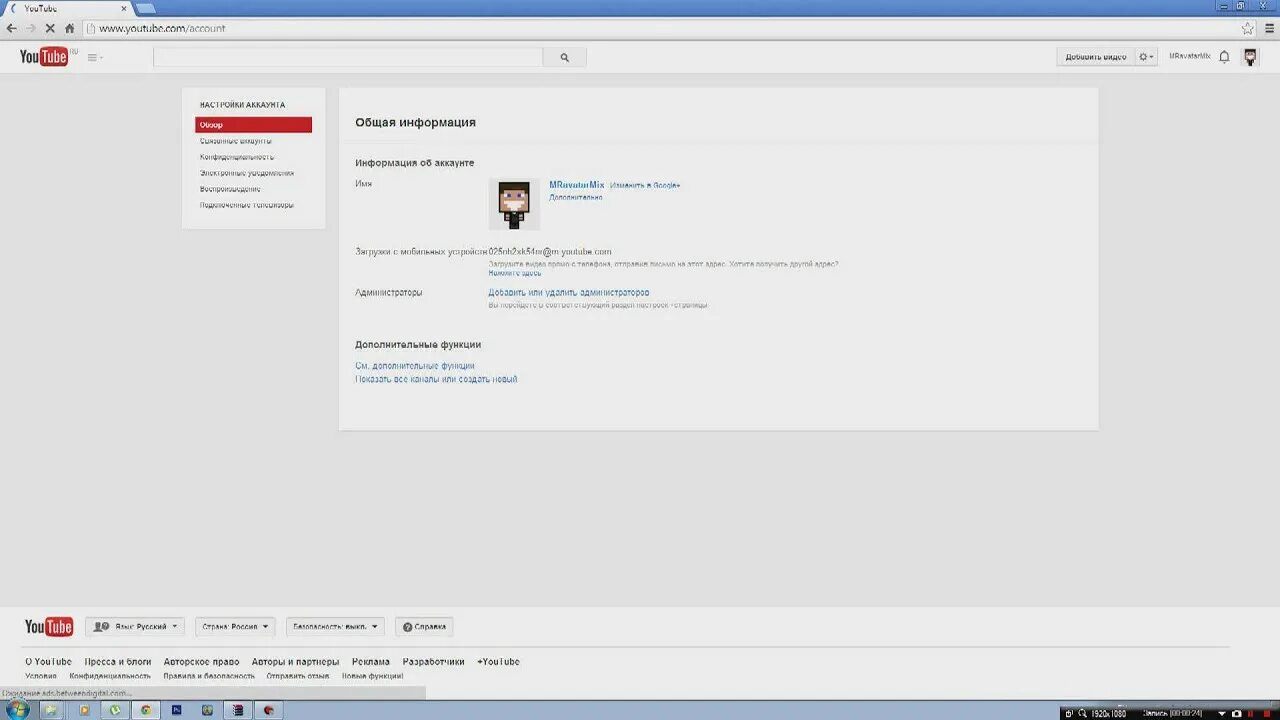Image resolution: width=1280 pixels, height=720 pixels.
Task: Click the О YouTube footer link
Action: [48, 662]
